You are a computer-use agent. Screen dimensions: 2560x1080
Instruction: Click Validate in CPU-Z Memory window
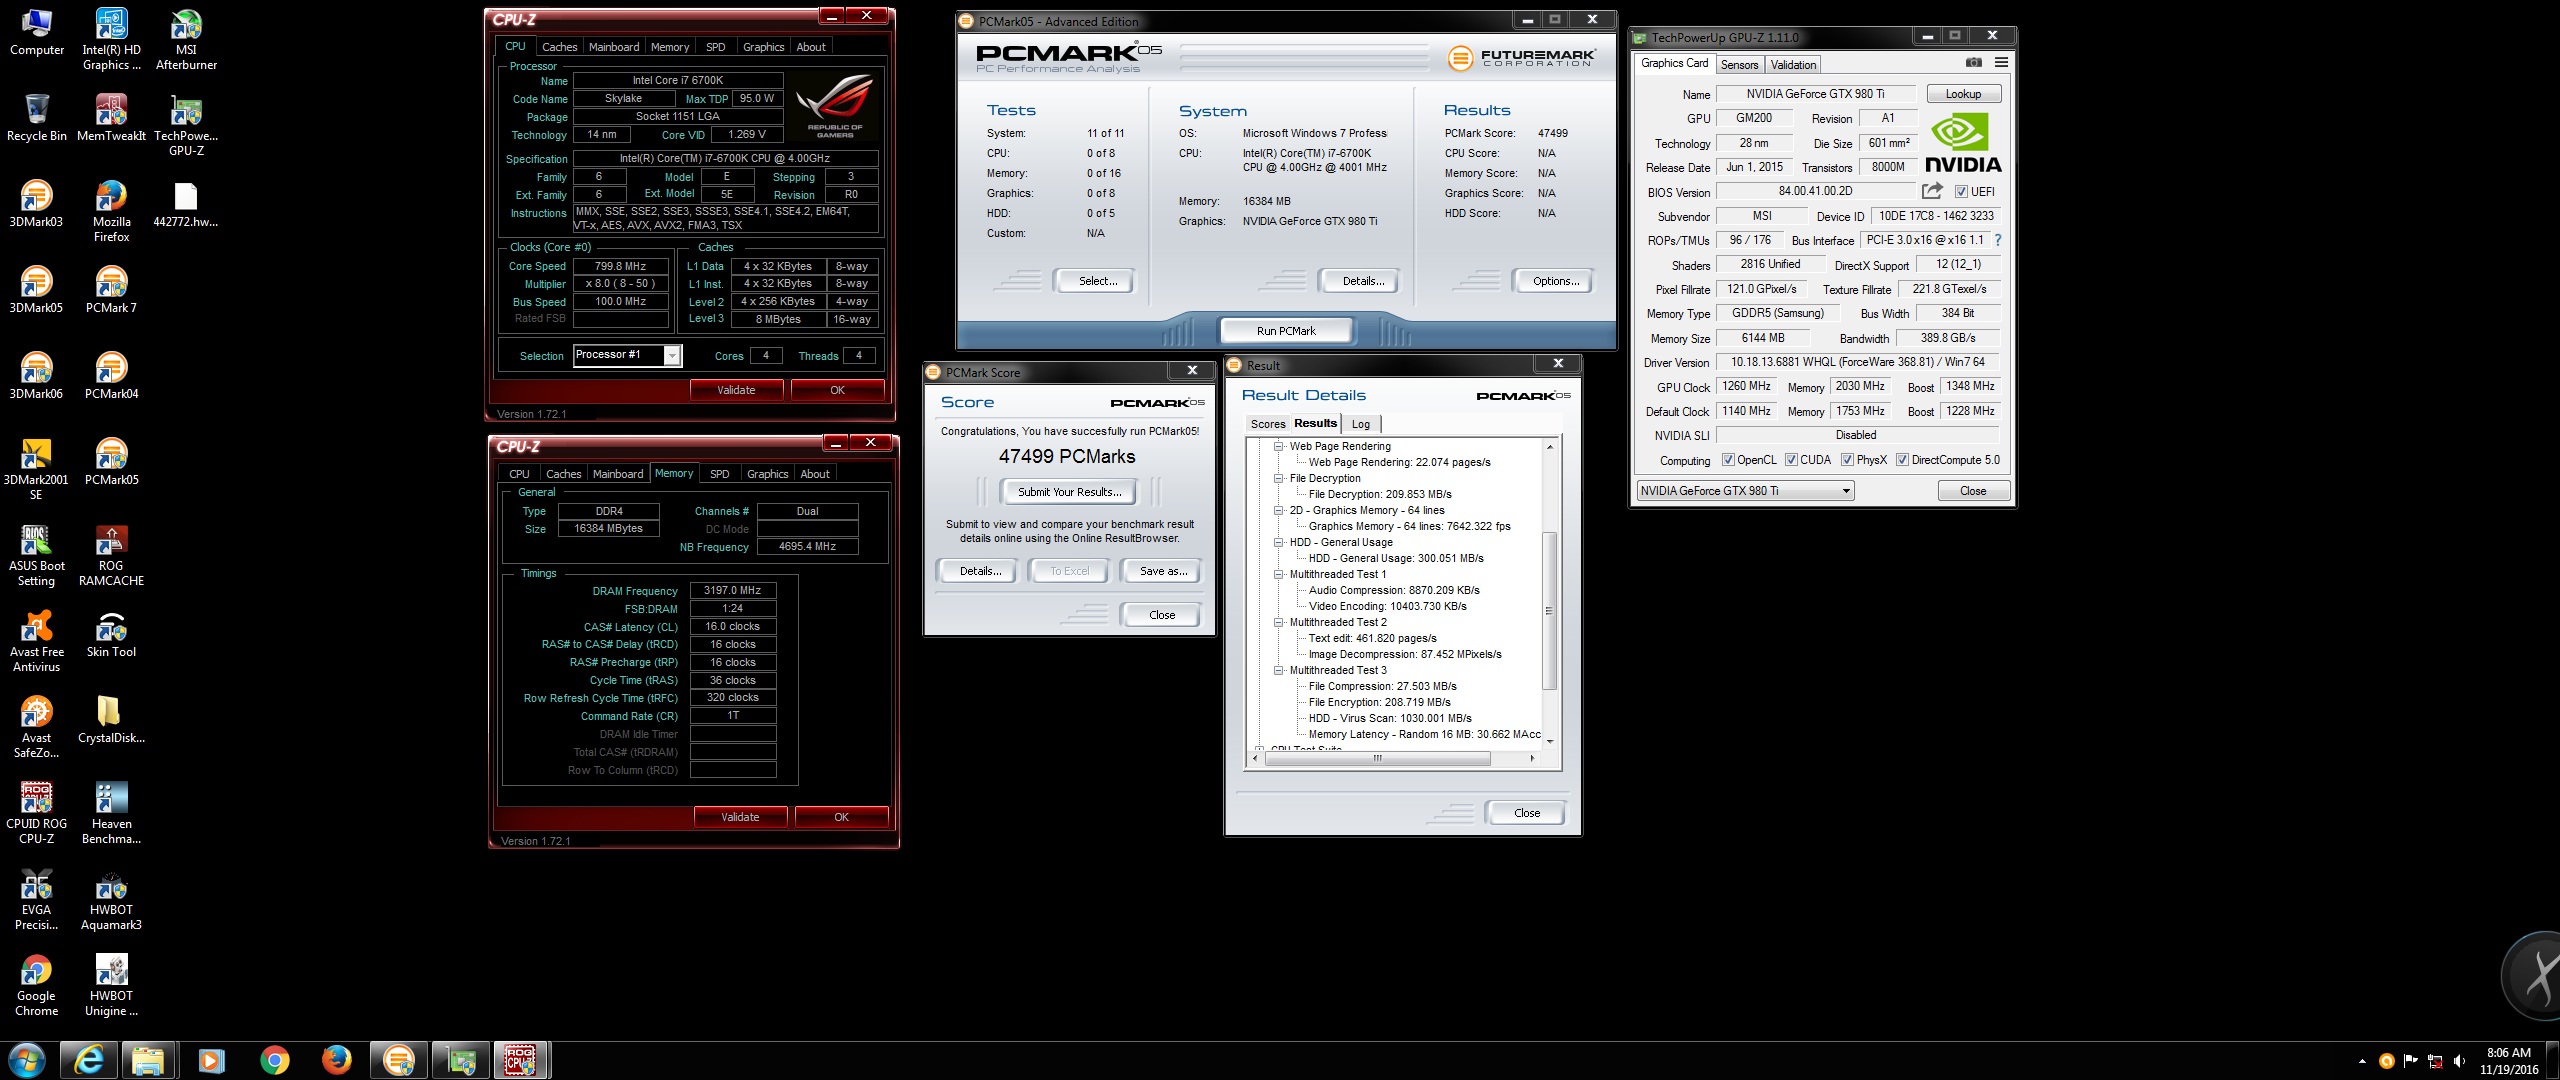[x=740, y=817]
